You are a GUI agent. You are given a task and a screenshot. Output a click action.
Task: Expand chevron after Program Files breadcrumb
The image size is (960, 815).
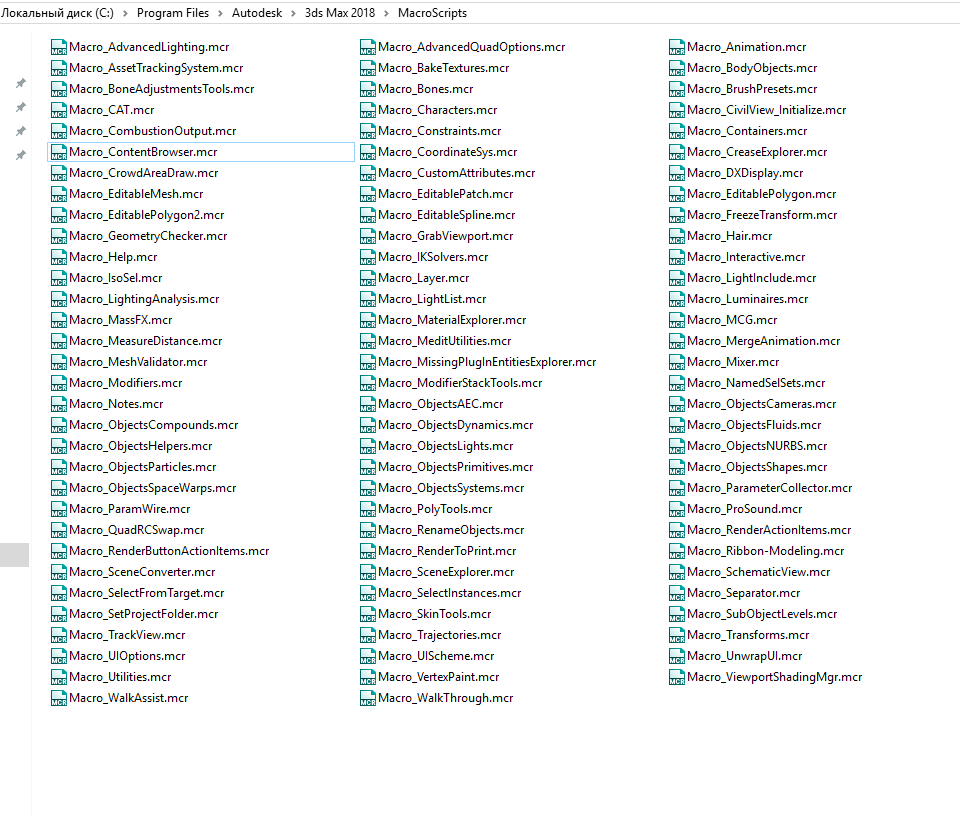click(220, 13)
